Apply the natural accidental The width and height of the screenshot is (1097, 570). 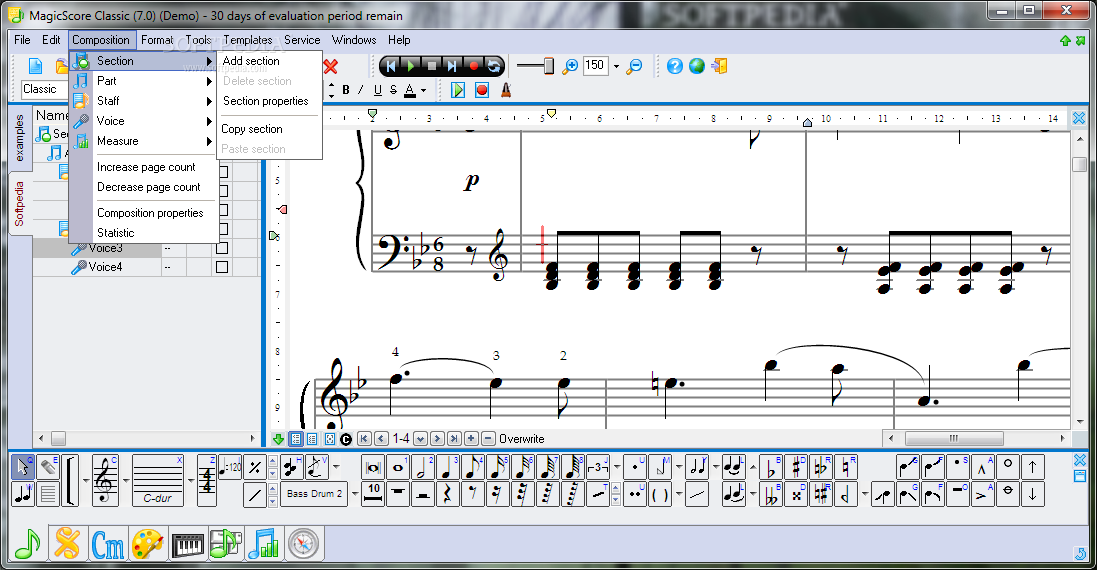(x=846, y=467)
